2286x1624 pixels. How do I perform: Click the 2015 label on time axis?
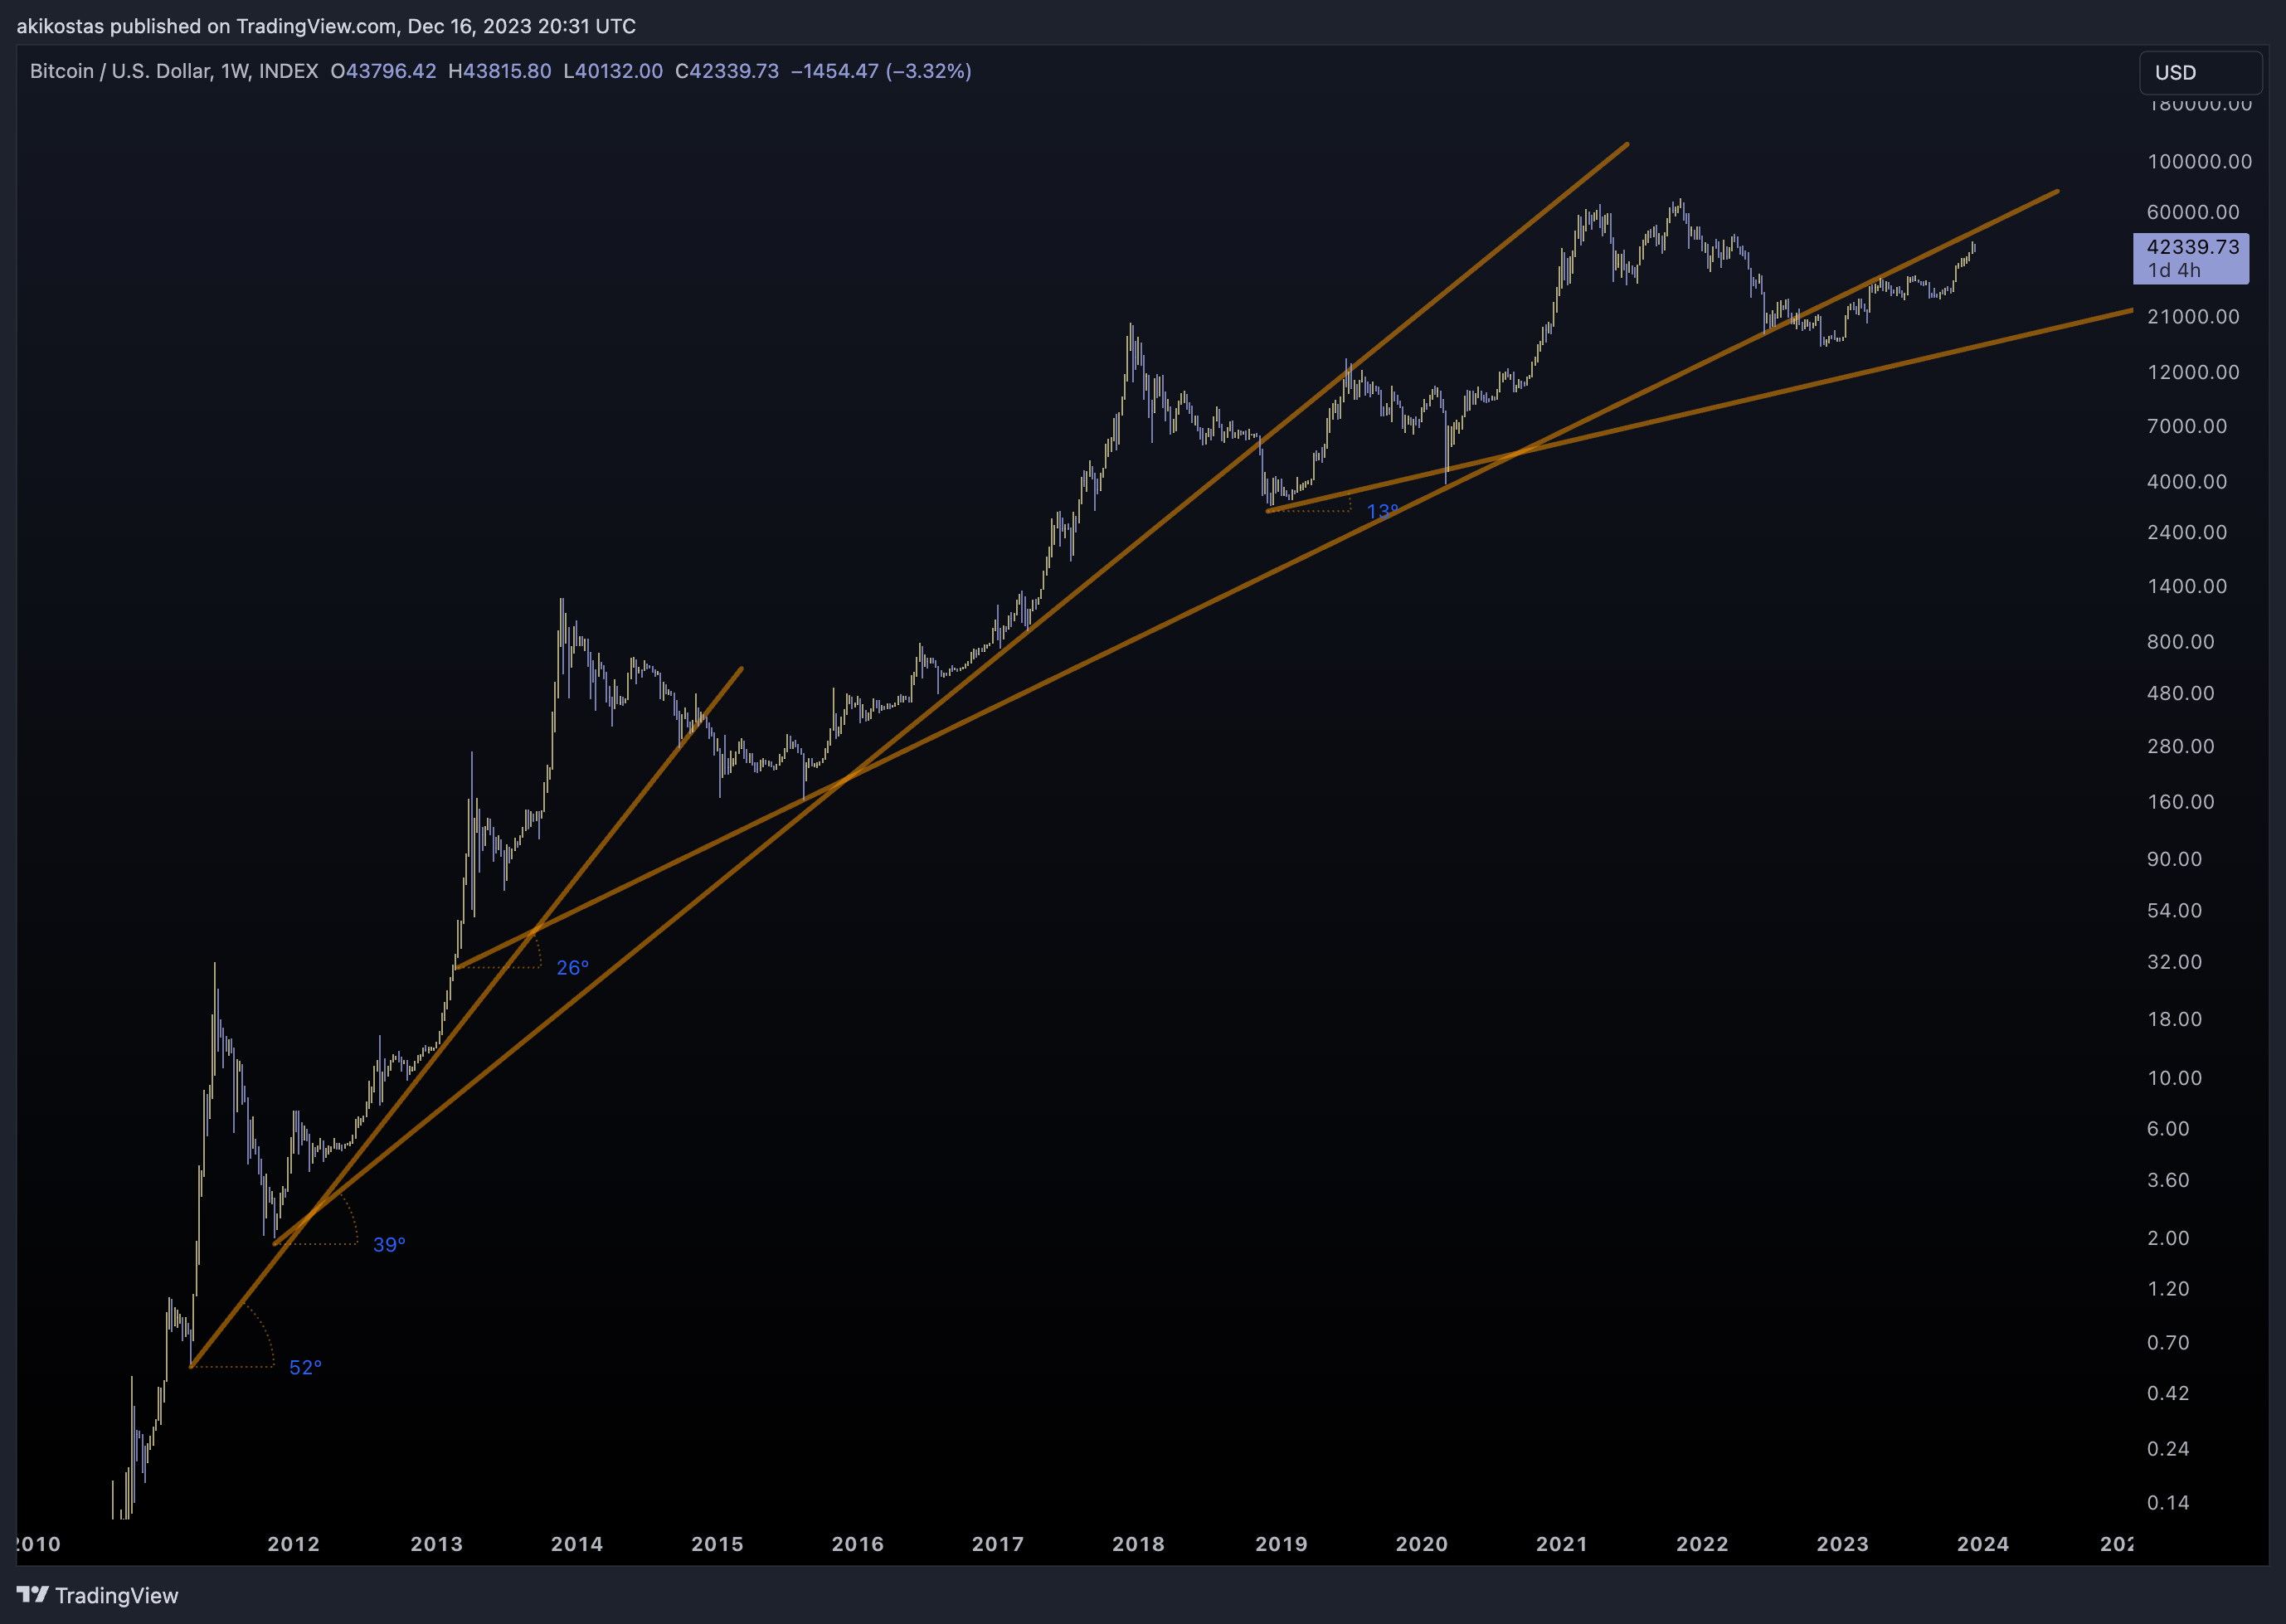coord(717,1543)
